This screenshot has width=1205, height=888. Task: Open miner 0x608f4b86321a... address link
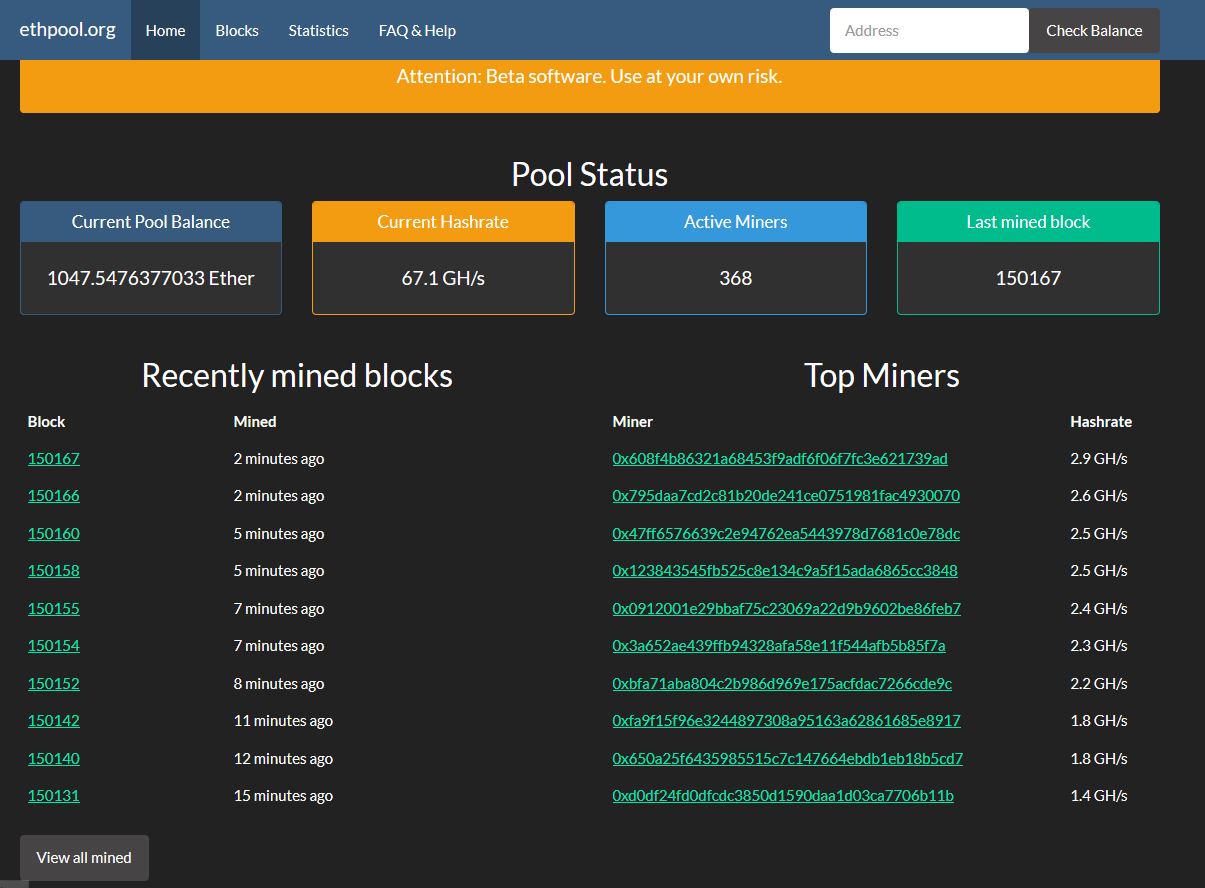pyautogui.click(x=780, y=459)
